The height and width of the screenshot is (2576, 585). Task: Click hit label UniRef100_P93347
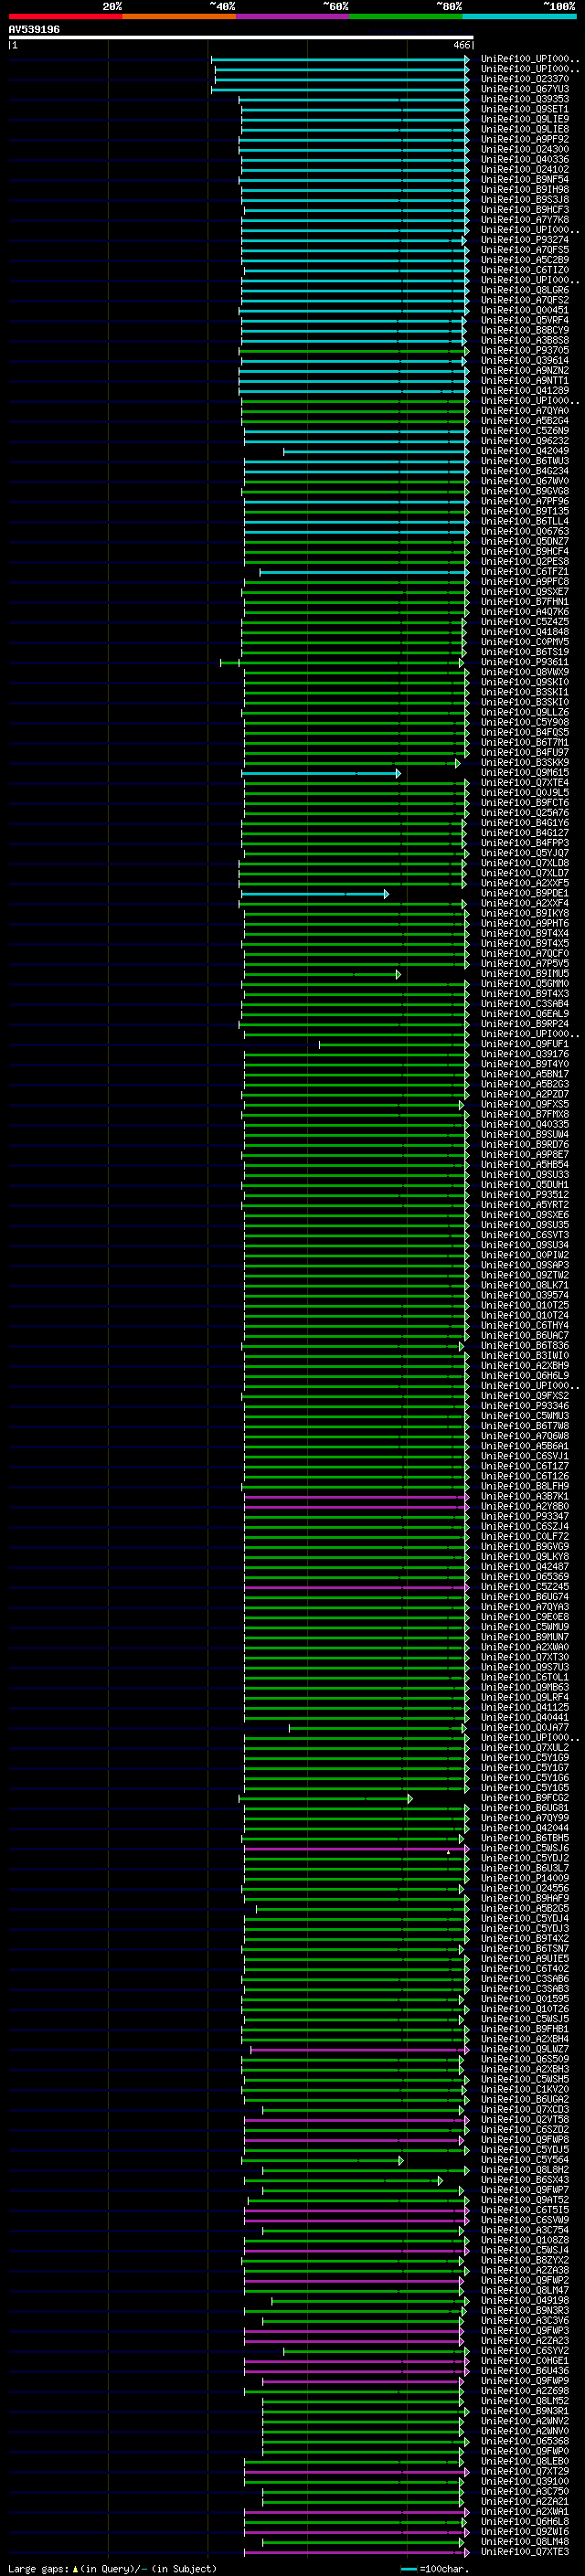[x=524, y=1517]
